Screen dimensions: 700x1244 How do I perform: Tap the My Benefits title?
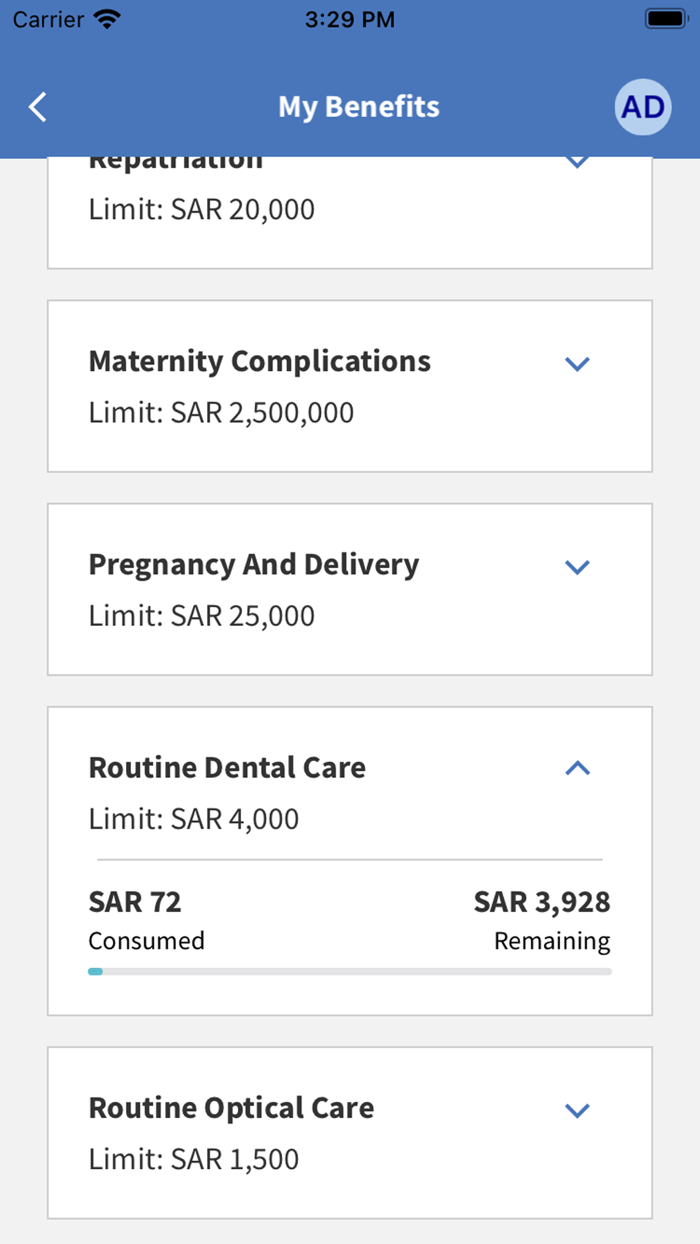358,106
